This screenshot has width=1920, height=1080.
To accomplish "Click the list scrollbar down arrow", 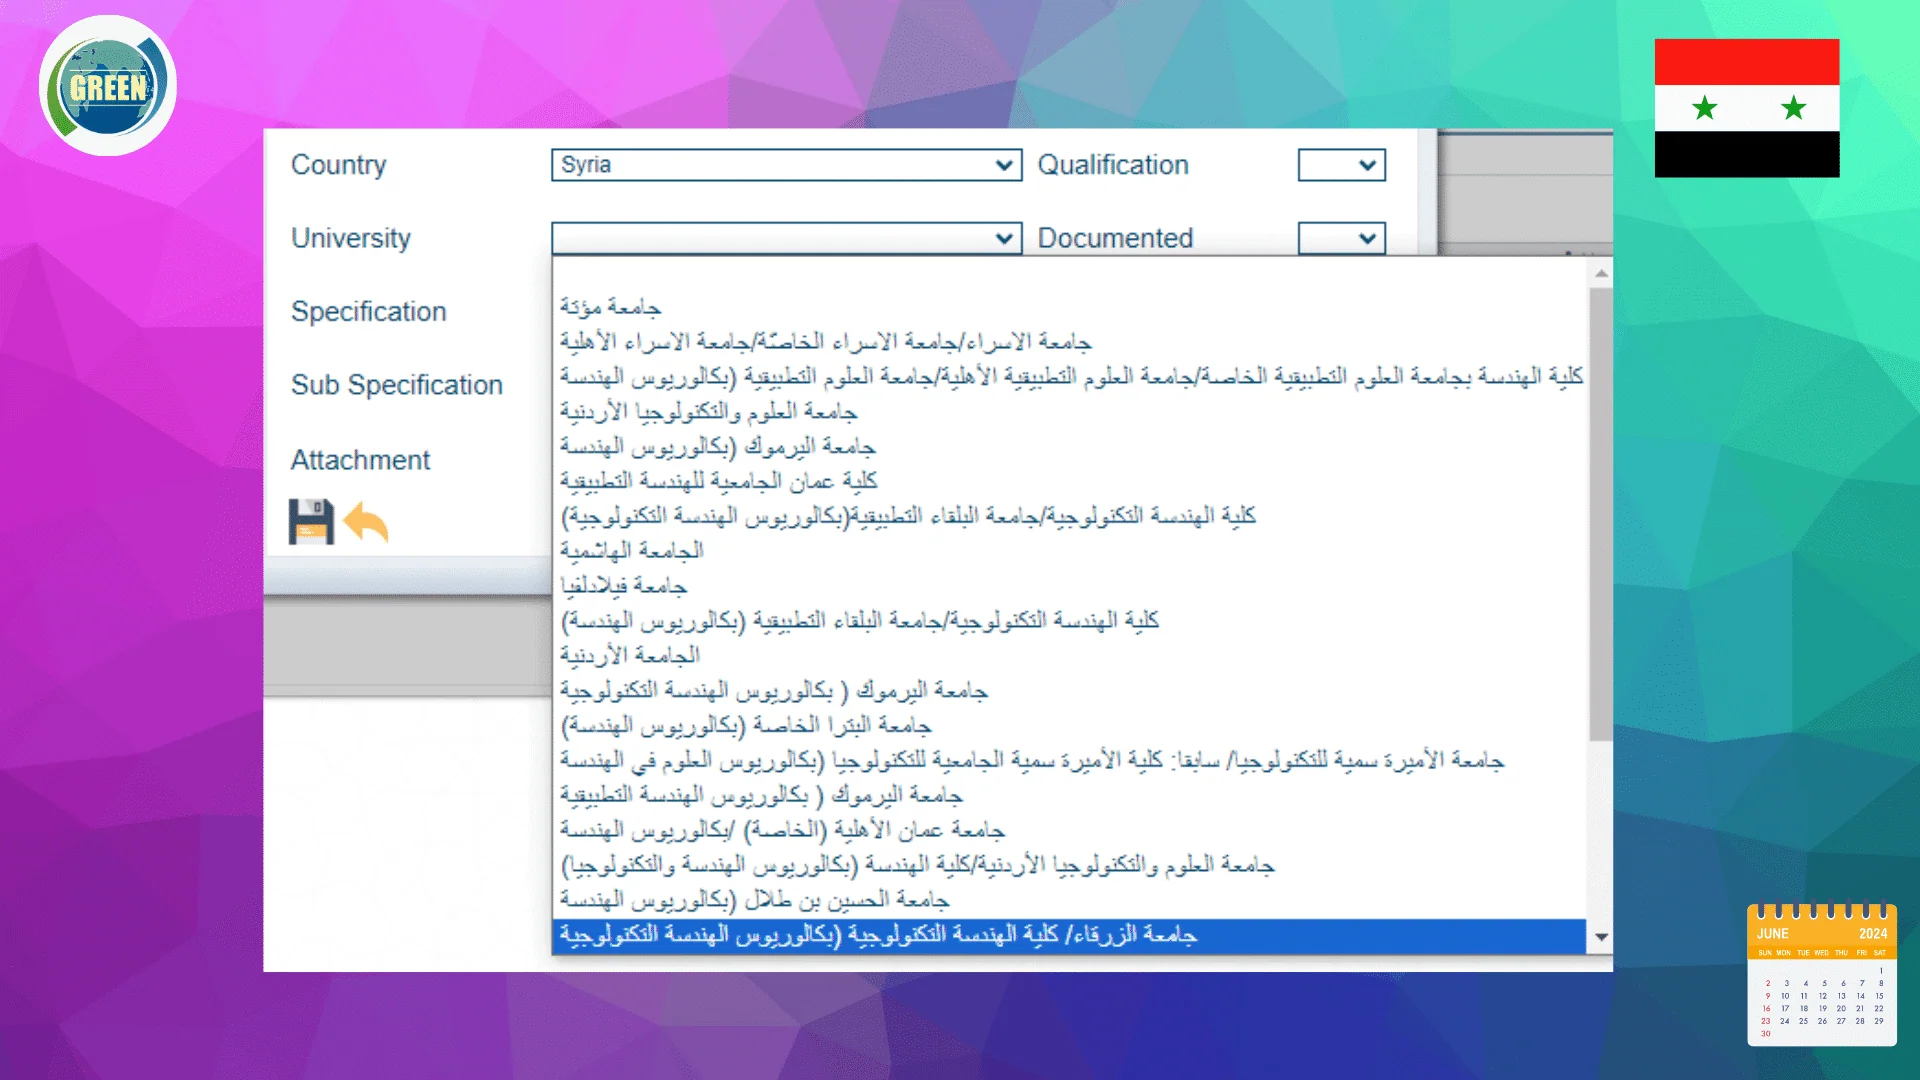I will [1601, 937].
